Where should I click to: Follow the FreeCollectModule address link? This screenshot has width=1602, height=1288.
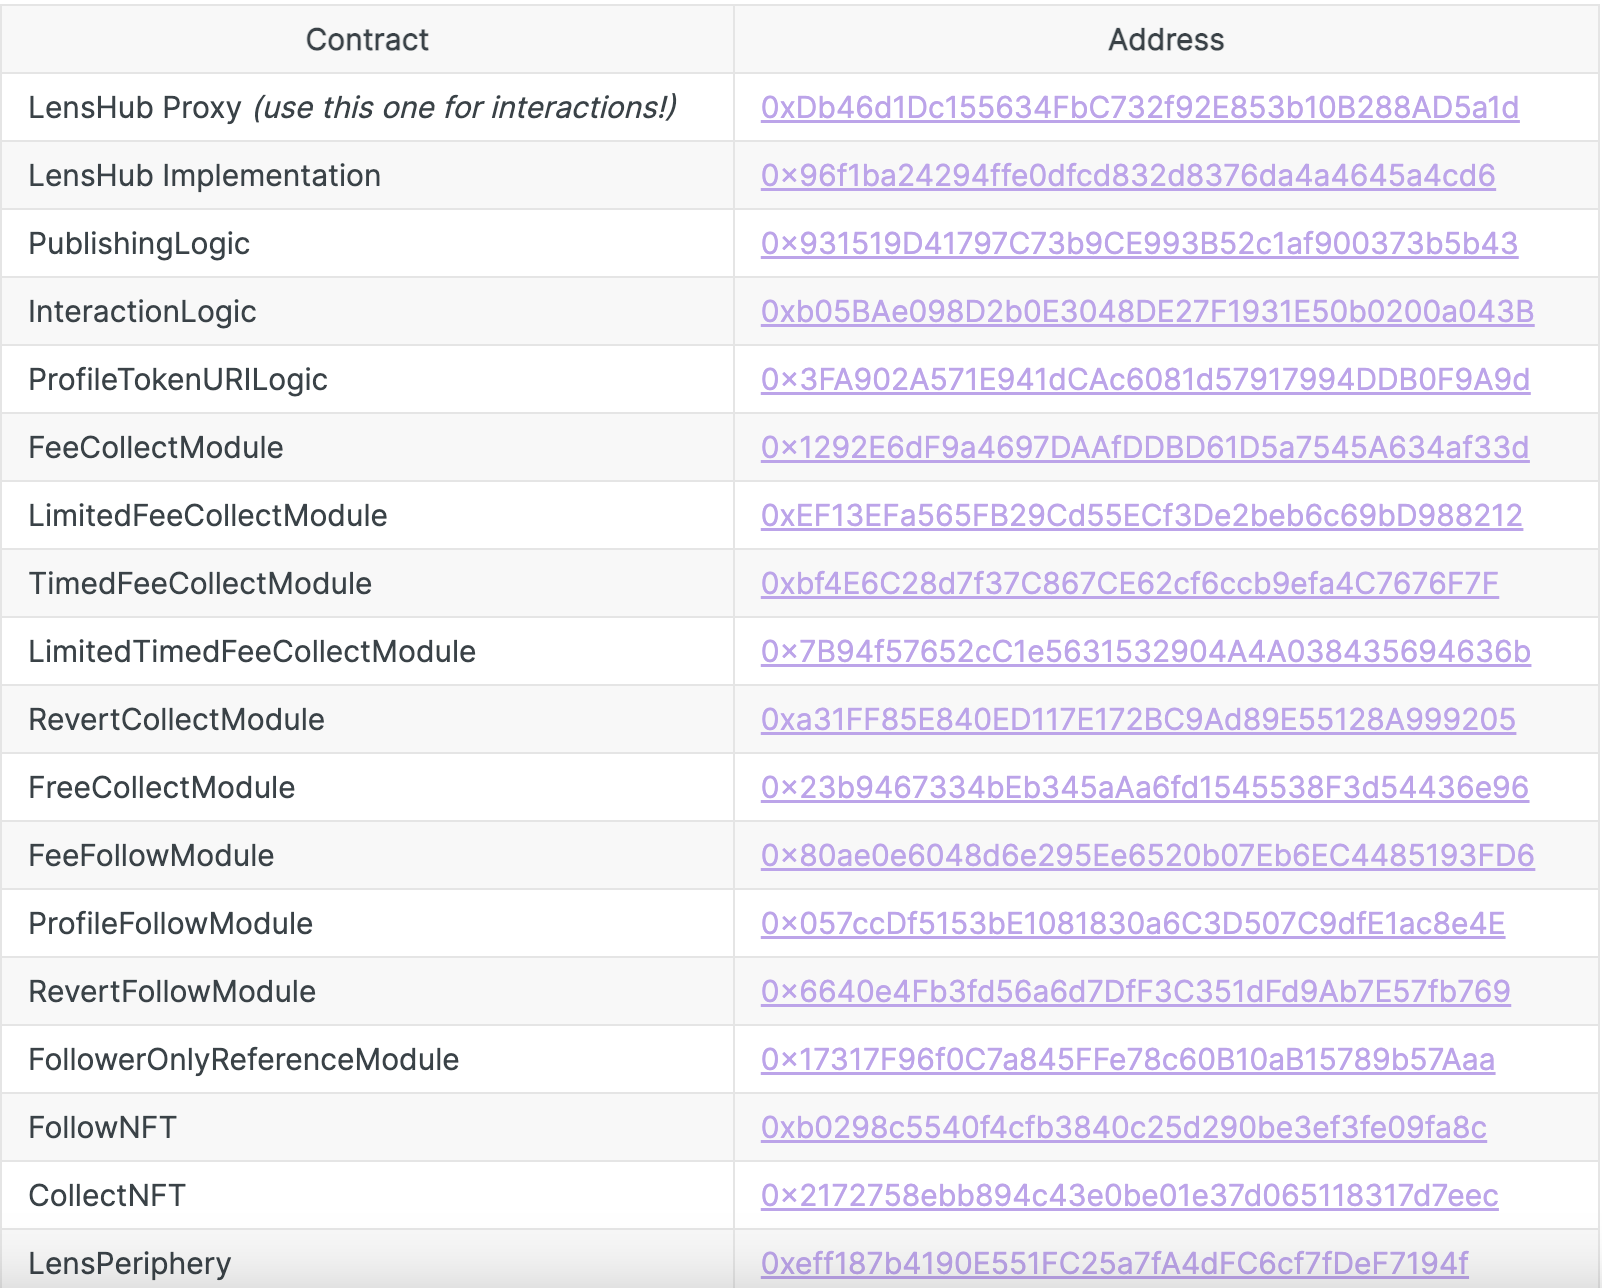[1144, 788]
